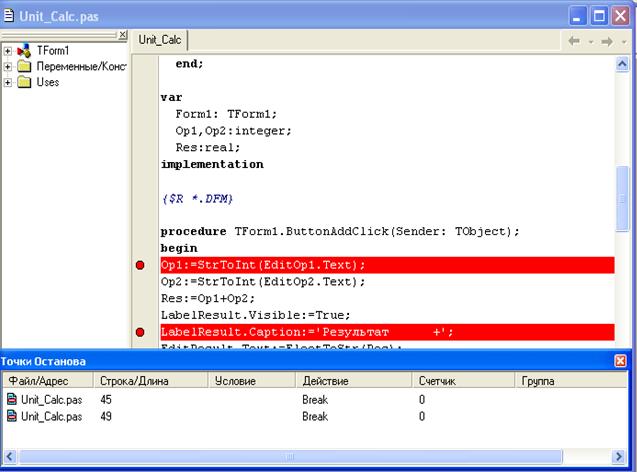This screenshot has width=637, height=472.
Task: Sort by the Файл/Адрес column header
Action: tap(48, 381)
